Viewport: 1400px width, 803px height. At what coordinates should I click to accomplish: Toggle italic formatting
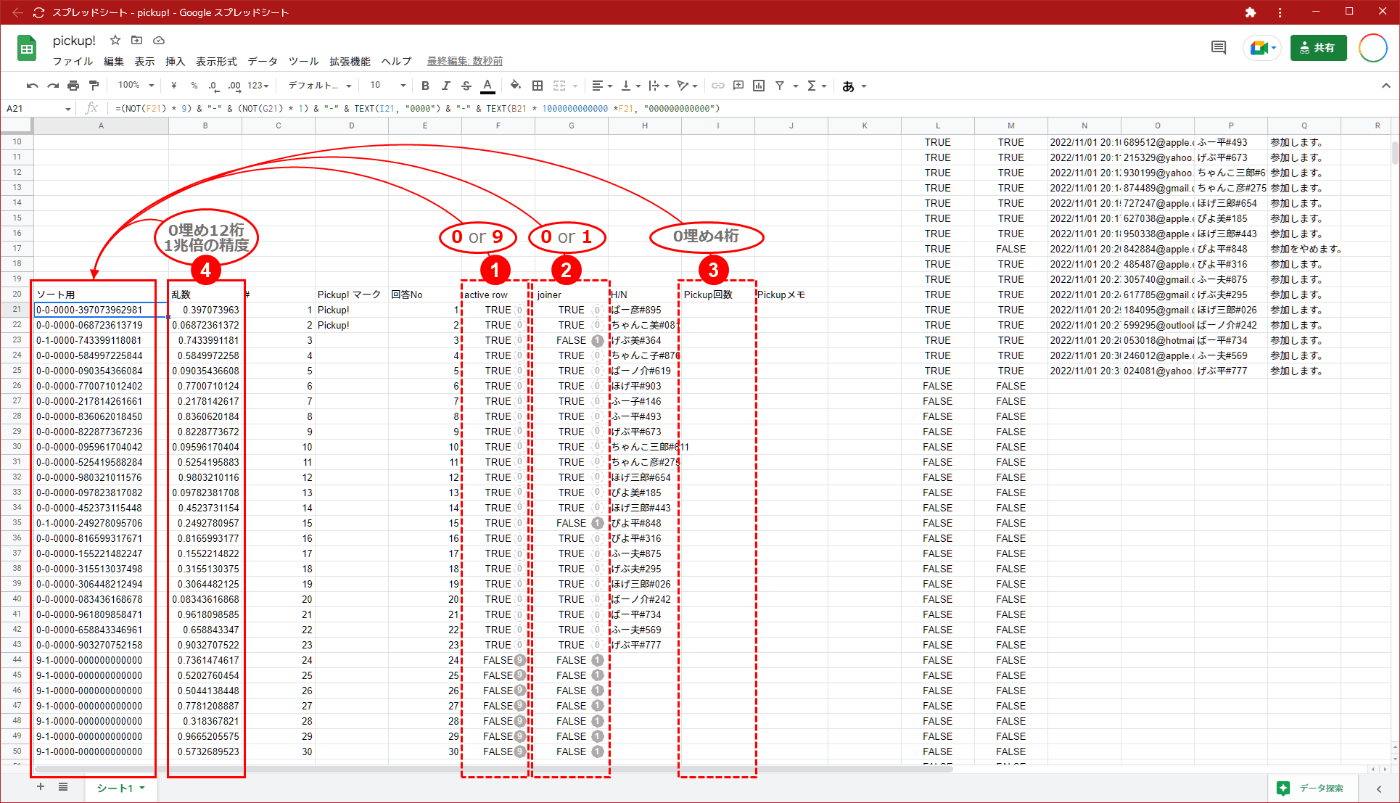pos(445,86)
